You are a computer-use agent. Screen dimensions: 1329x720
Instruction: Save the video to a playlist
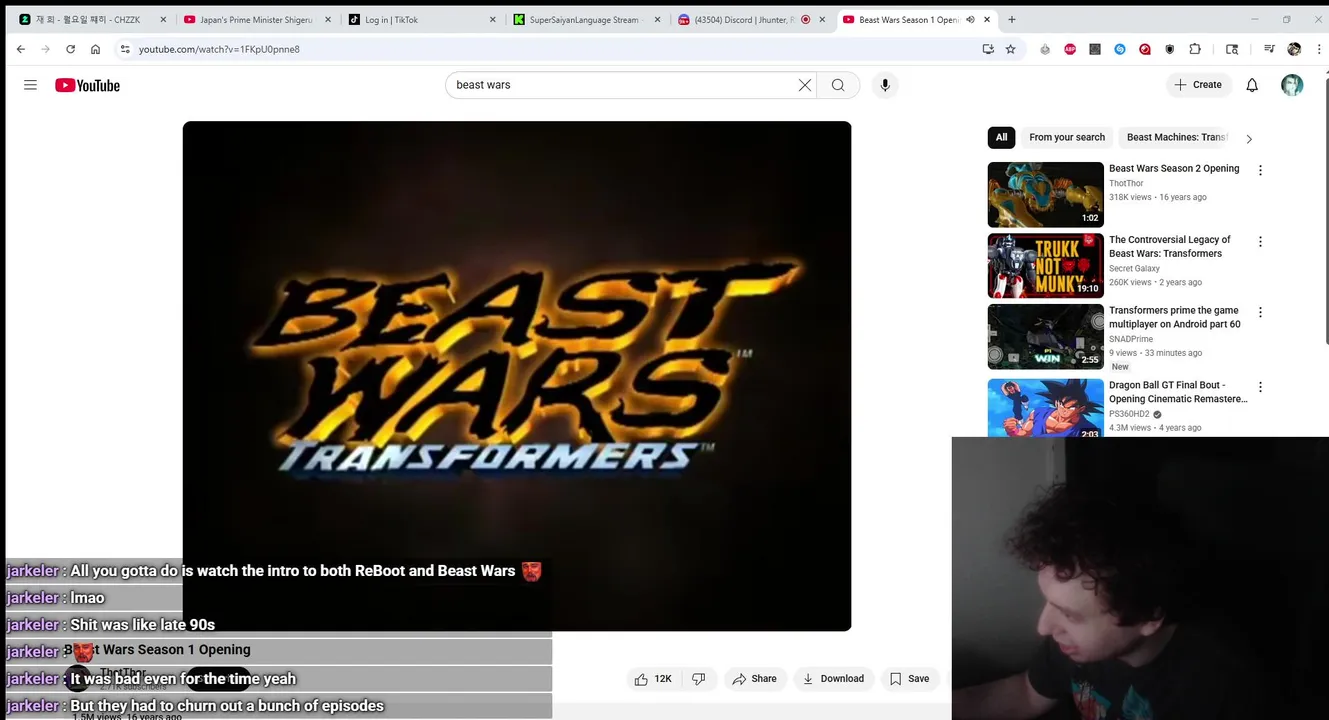(x=909, y=679)
